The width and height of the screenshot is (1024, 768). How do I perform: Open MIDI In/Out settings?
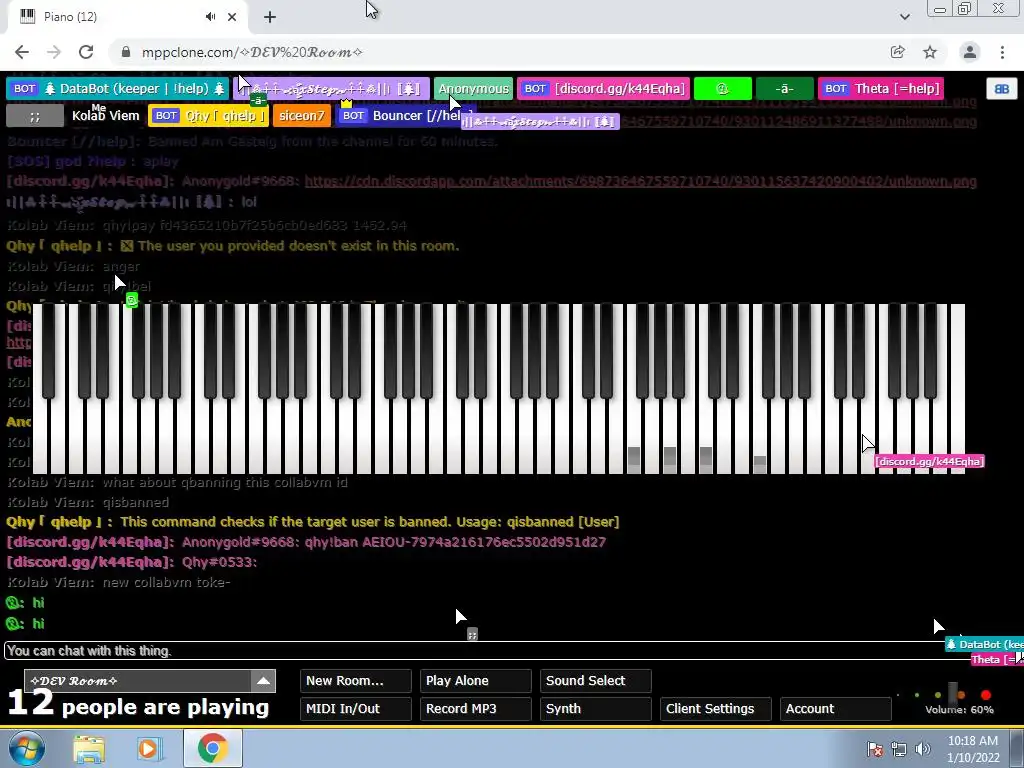pos(356,709)
